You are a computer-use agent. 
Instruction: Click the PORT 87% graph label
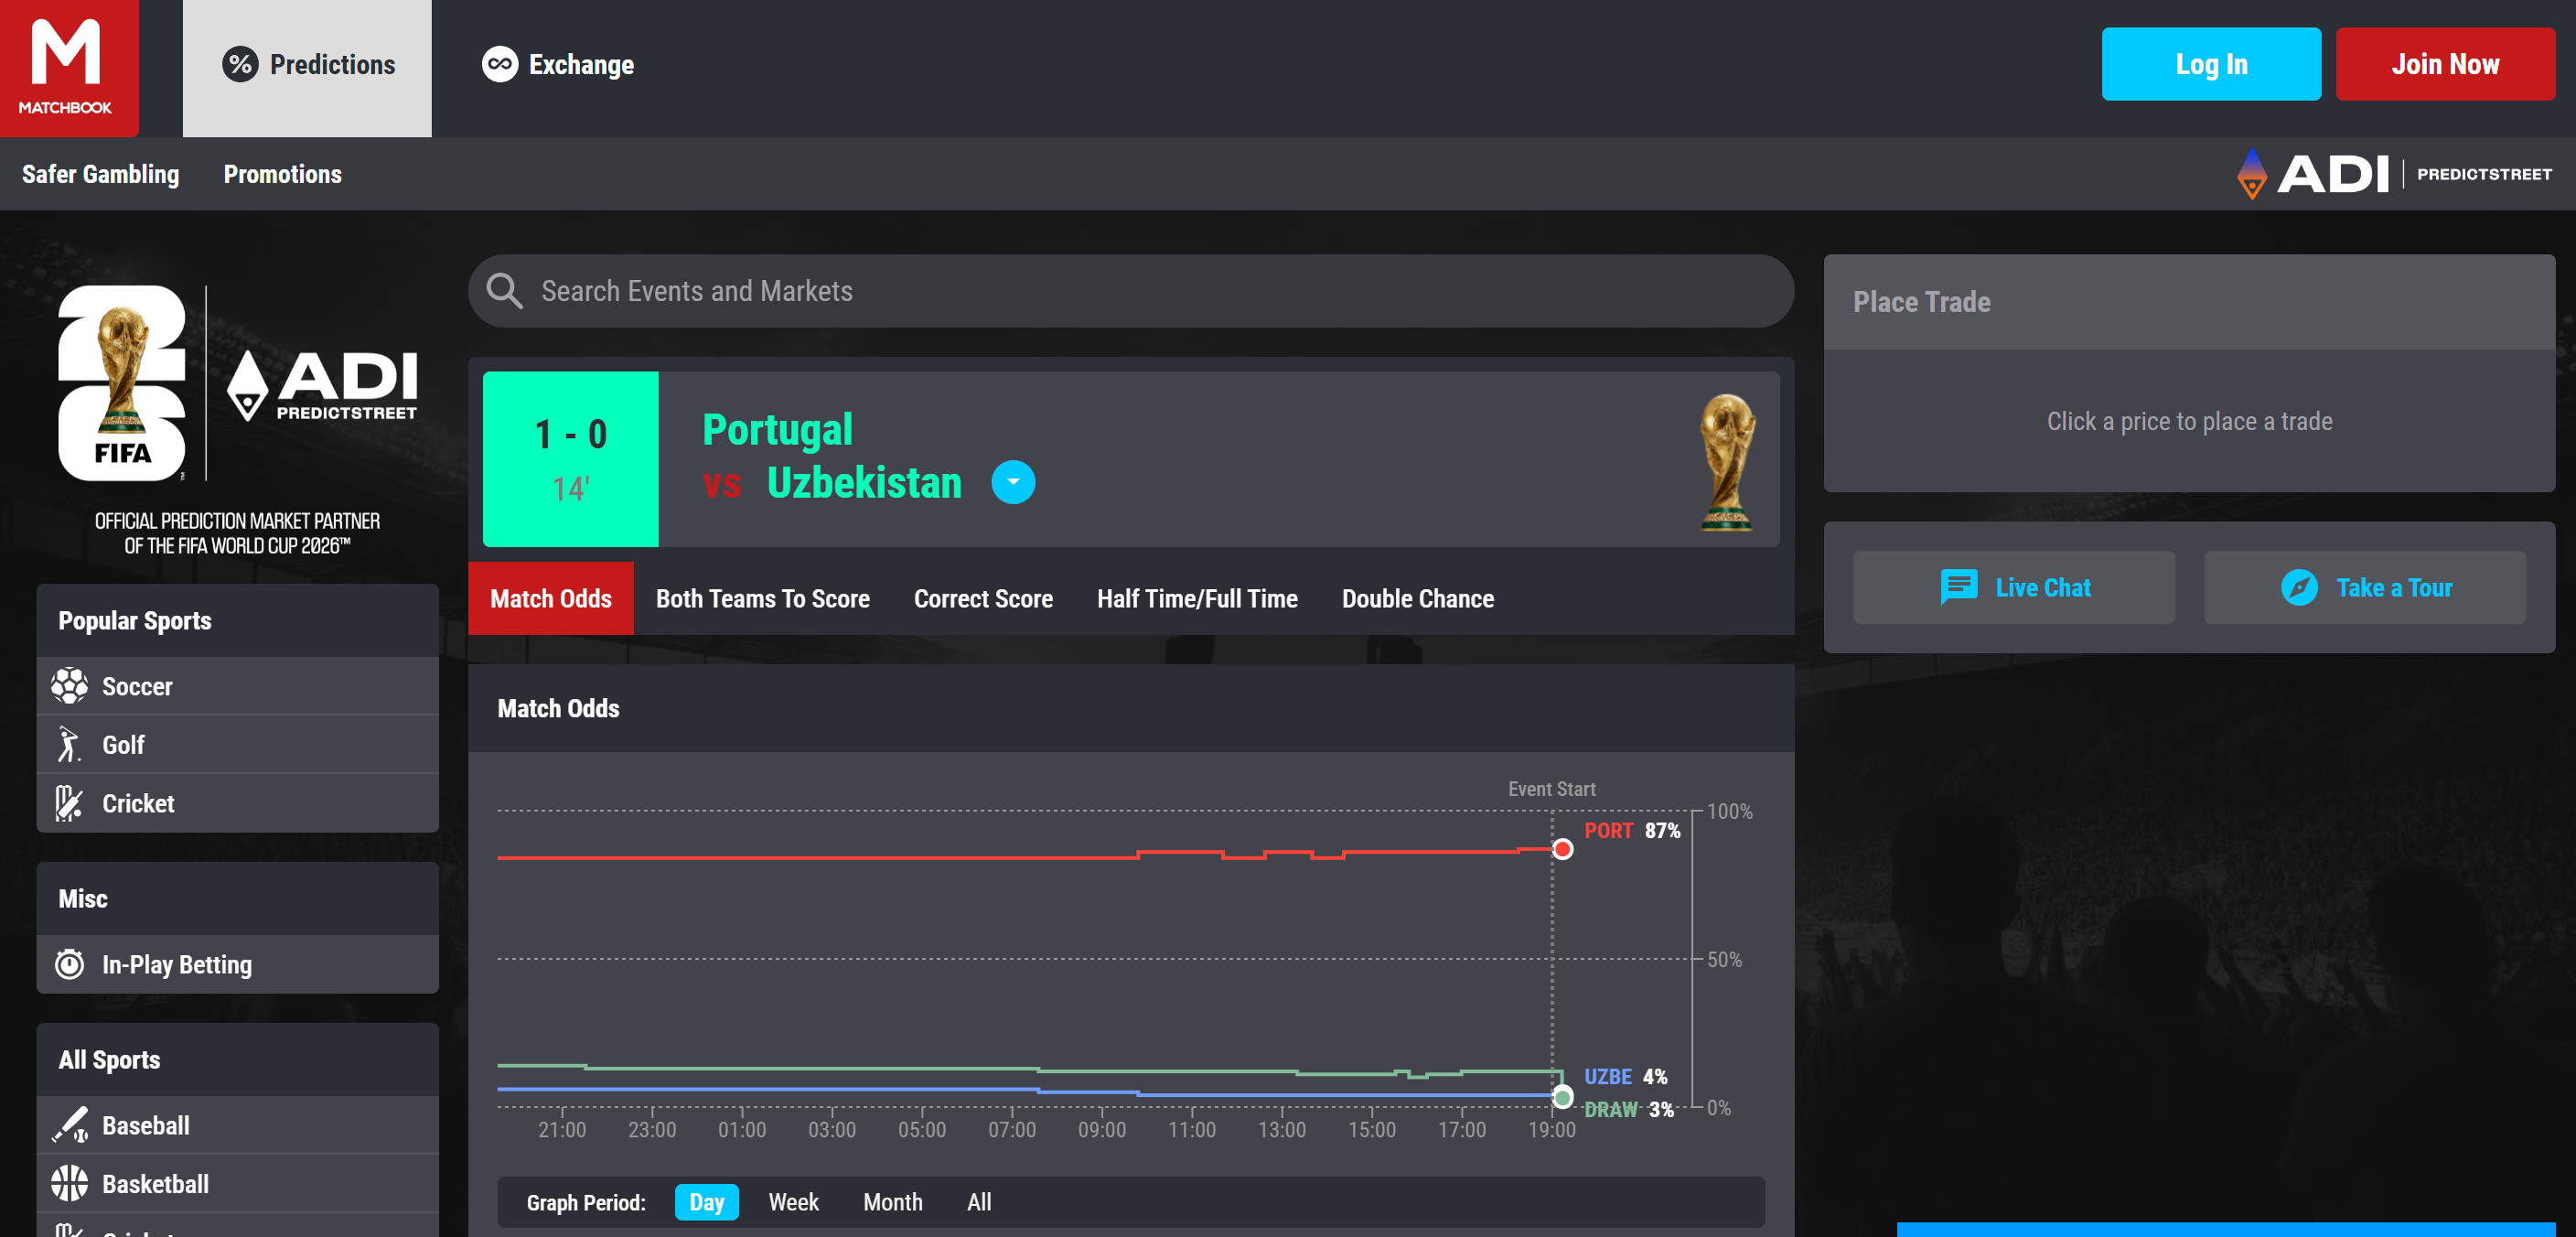(x=1632, y=830)
